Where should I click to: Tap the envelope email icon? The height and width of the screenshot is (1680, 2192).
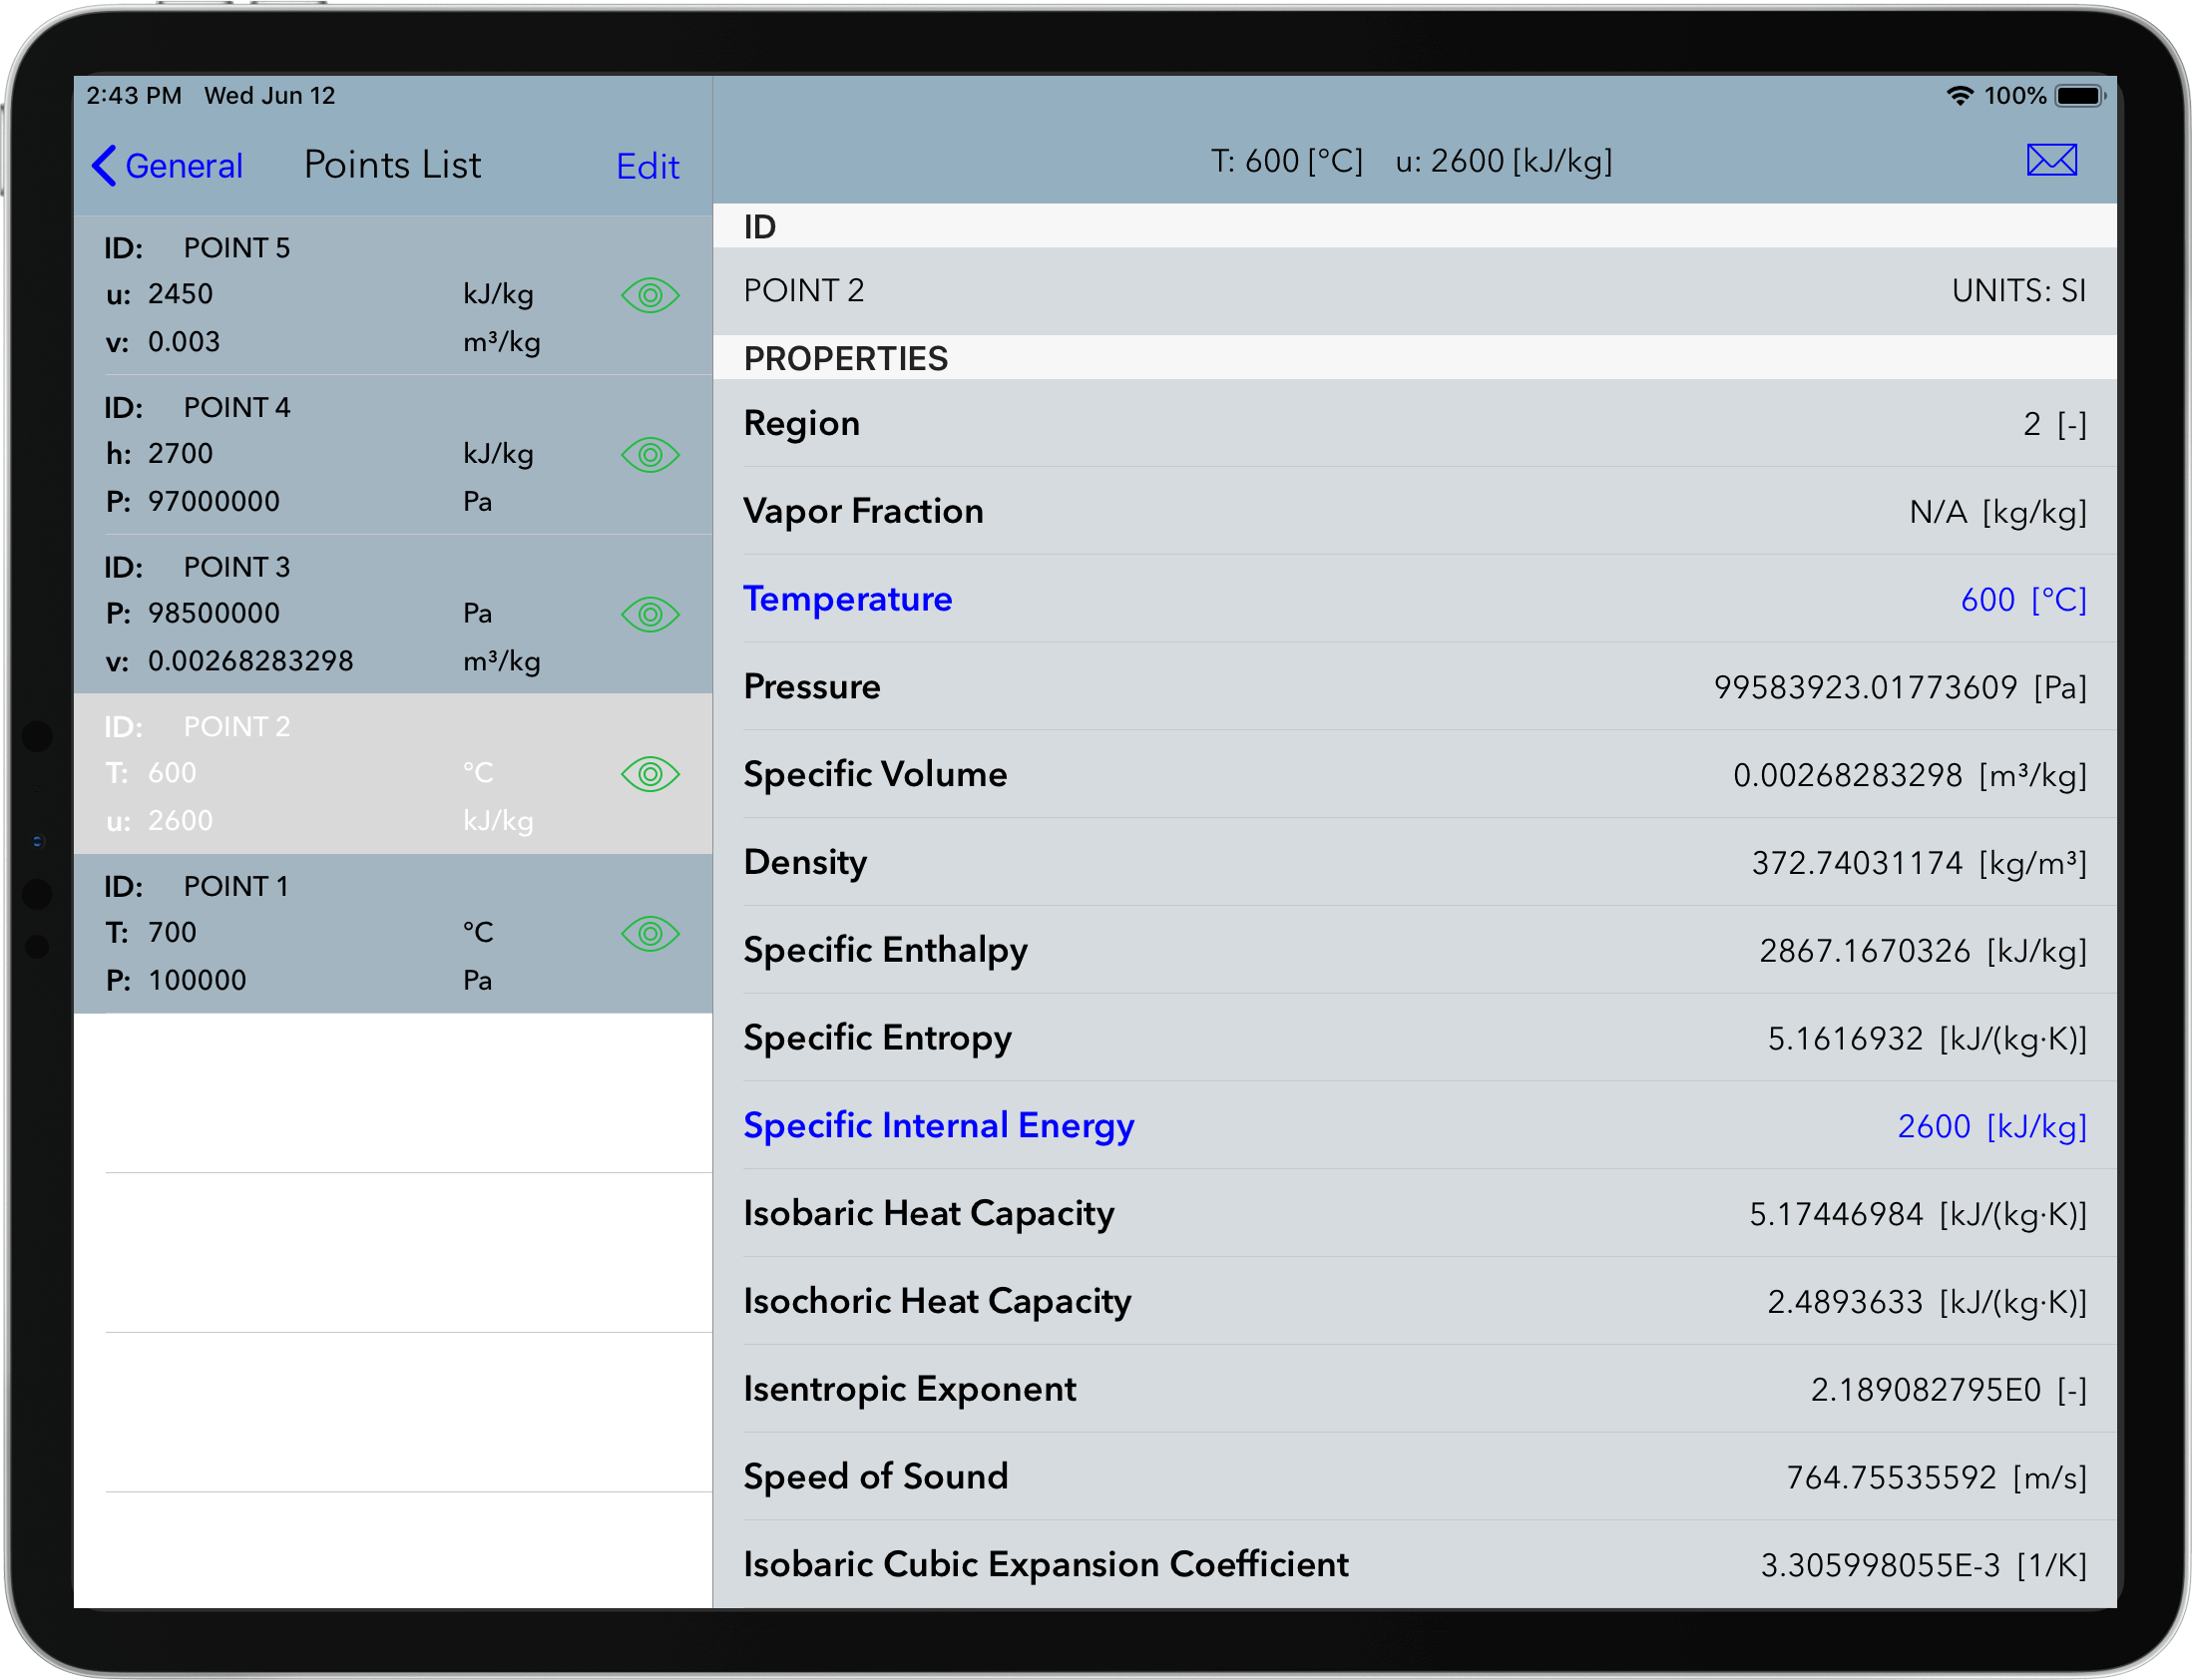tap(2051, 160)
